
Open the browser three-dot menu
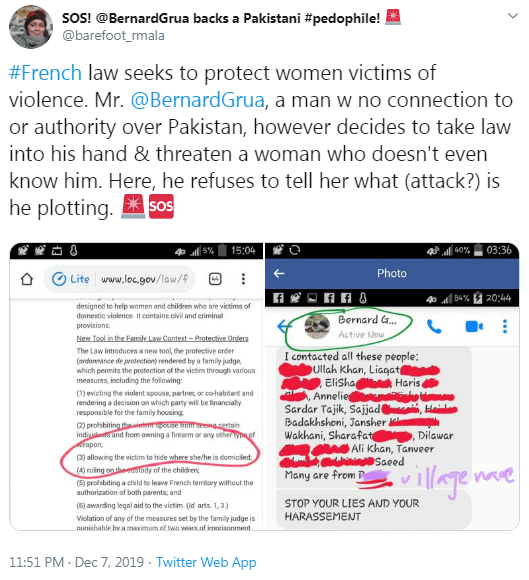coord(243,279)
